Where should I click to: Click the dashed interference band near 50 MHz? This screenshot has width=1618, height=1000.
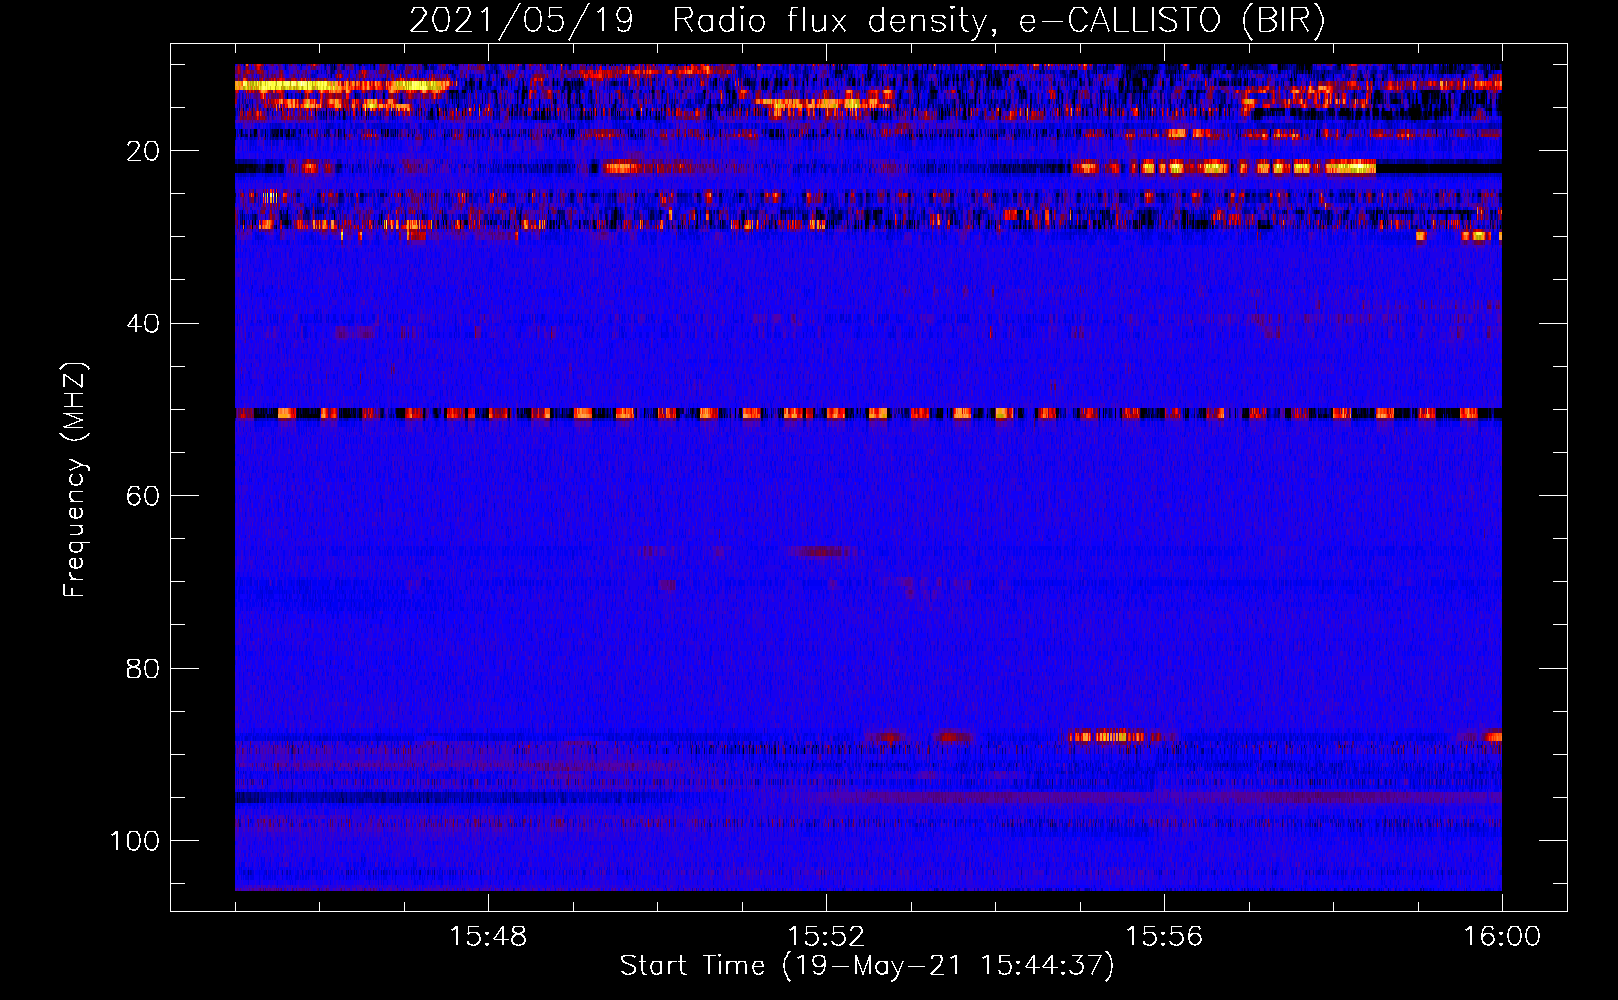point(868,413)
